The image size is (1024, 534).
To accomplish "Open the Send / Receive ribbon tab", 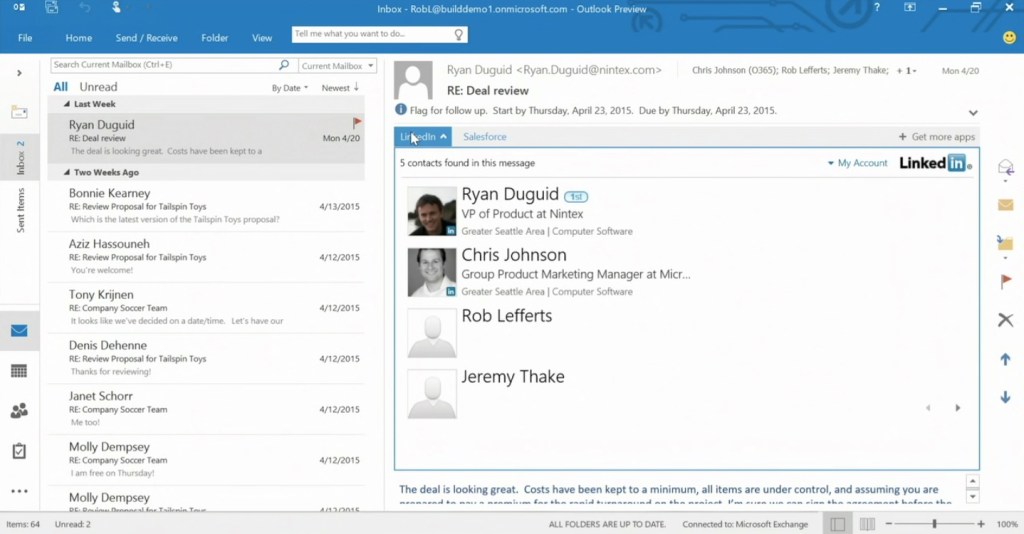I will click(146, 38).
